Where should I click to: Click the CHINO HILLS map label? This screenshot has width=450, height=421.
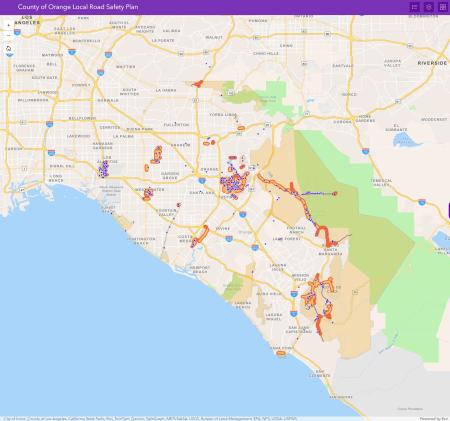(x=266, y=53)
